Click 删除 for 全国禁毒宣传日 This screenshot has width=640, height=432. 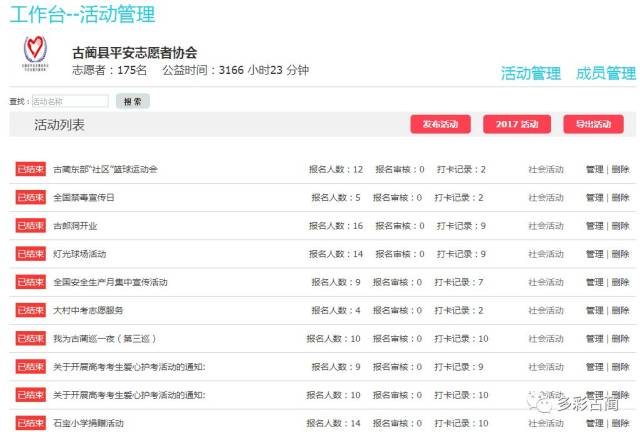620,198
